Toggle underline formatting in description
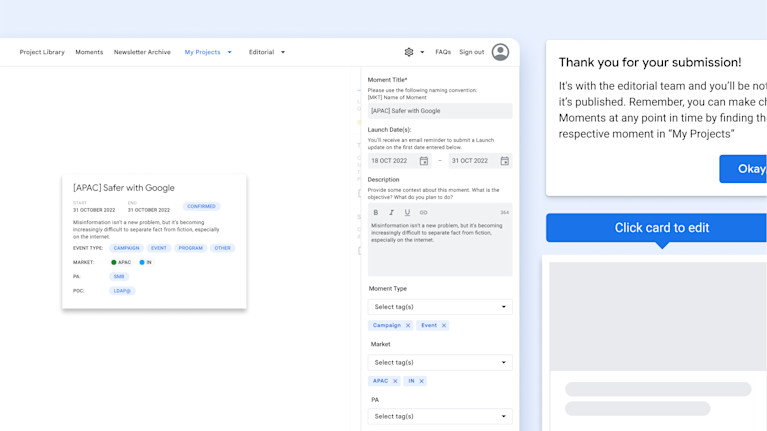This screenshot has width=767, height=431. click(x=407, y=212)
